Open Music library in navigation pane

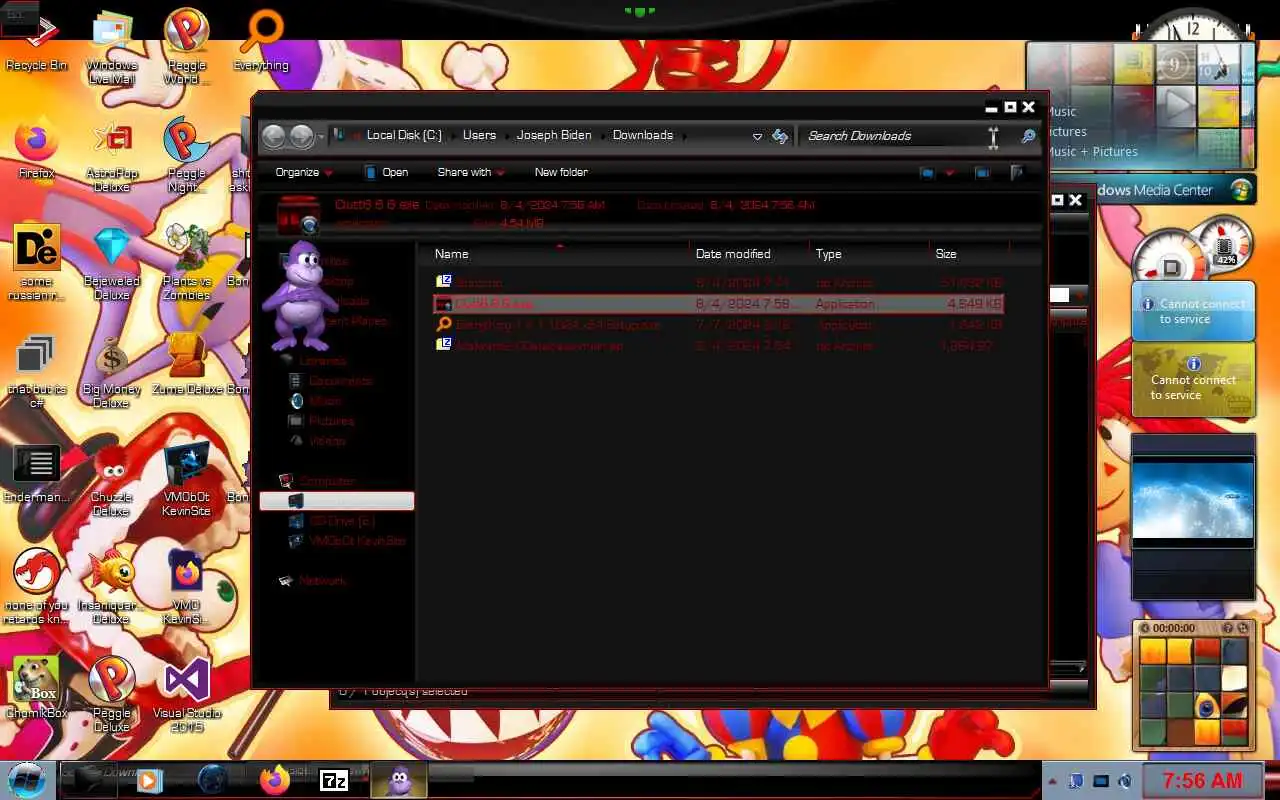tap(315, 401)
